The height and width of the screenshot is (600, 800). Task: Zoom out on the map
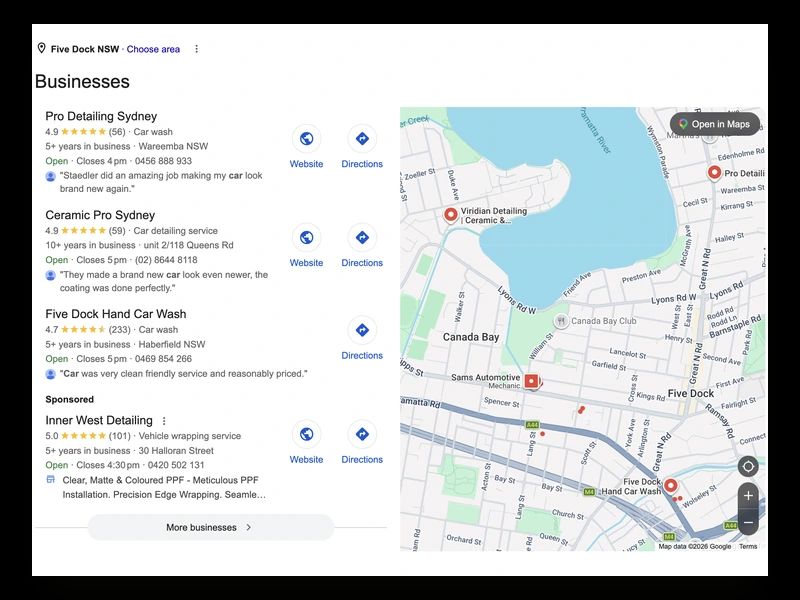click(x=748, y=522)
